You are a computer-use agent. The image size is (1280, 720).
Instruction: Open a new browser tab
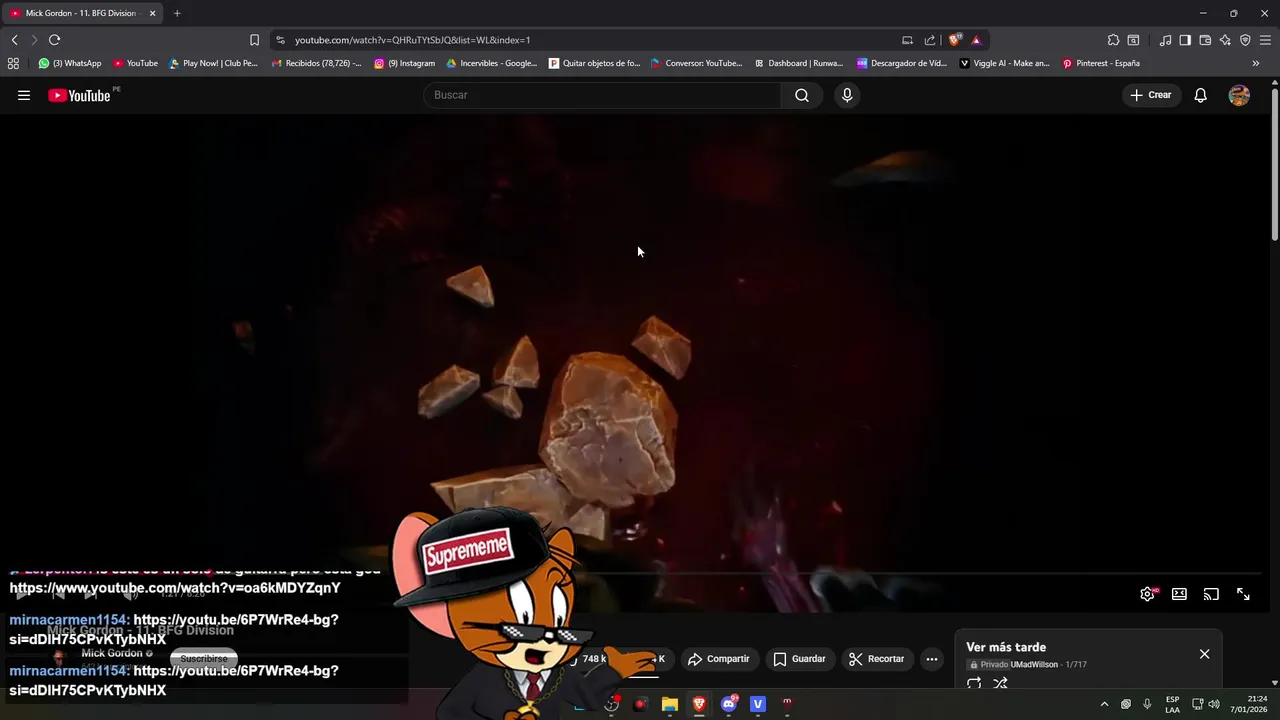177,13
